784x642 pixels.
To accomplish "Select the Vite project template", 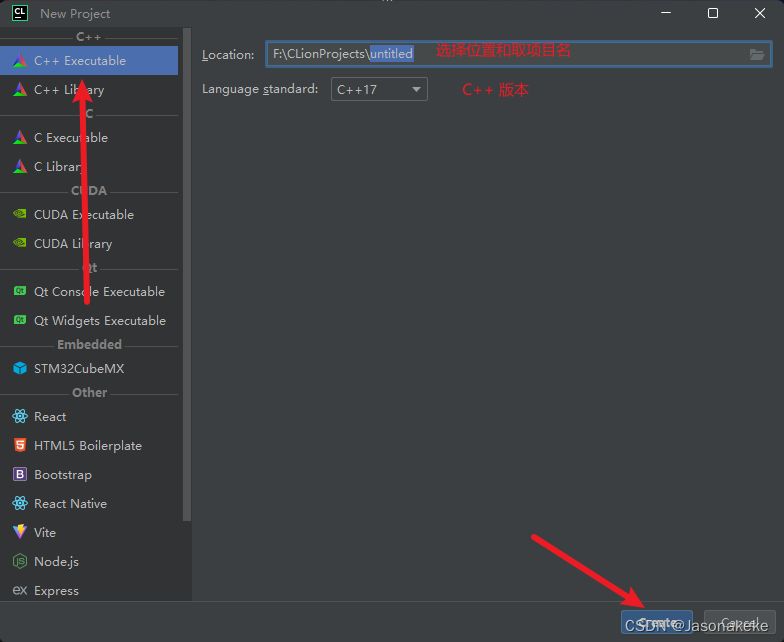I will point(89,532).
